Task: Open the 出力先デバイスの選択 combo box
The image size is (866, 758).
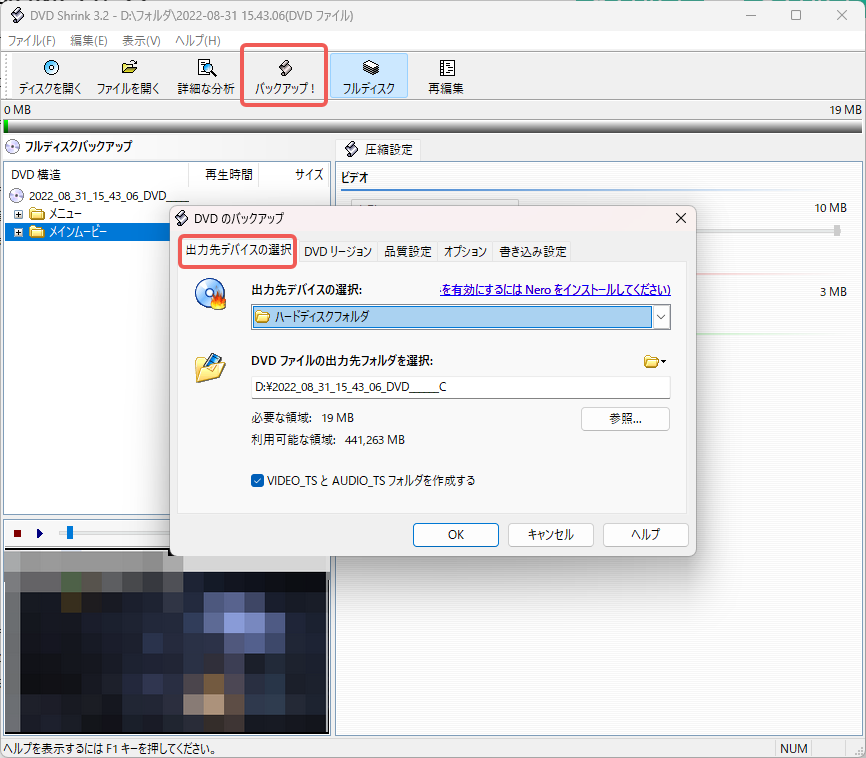Action: [x=659, y=316]
